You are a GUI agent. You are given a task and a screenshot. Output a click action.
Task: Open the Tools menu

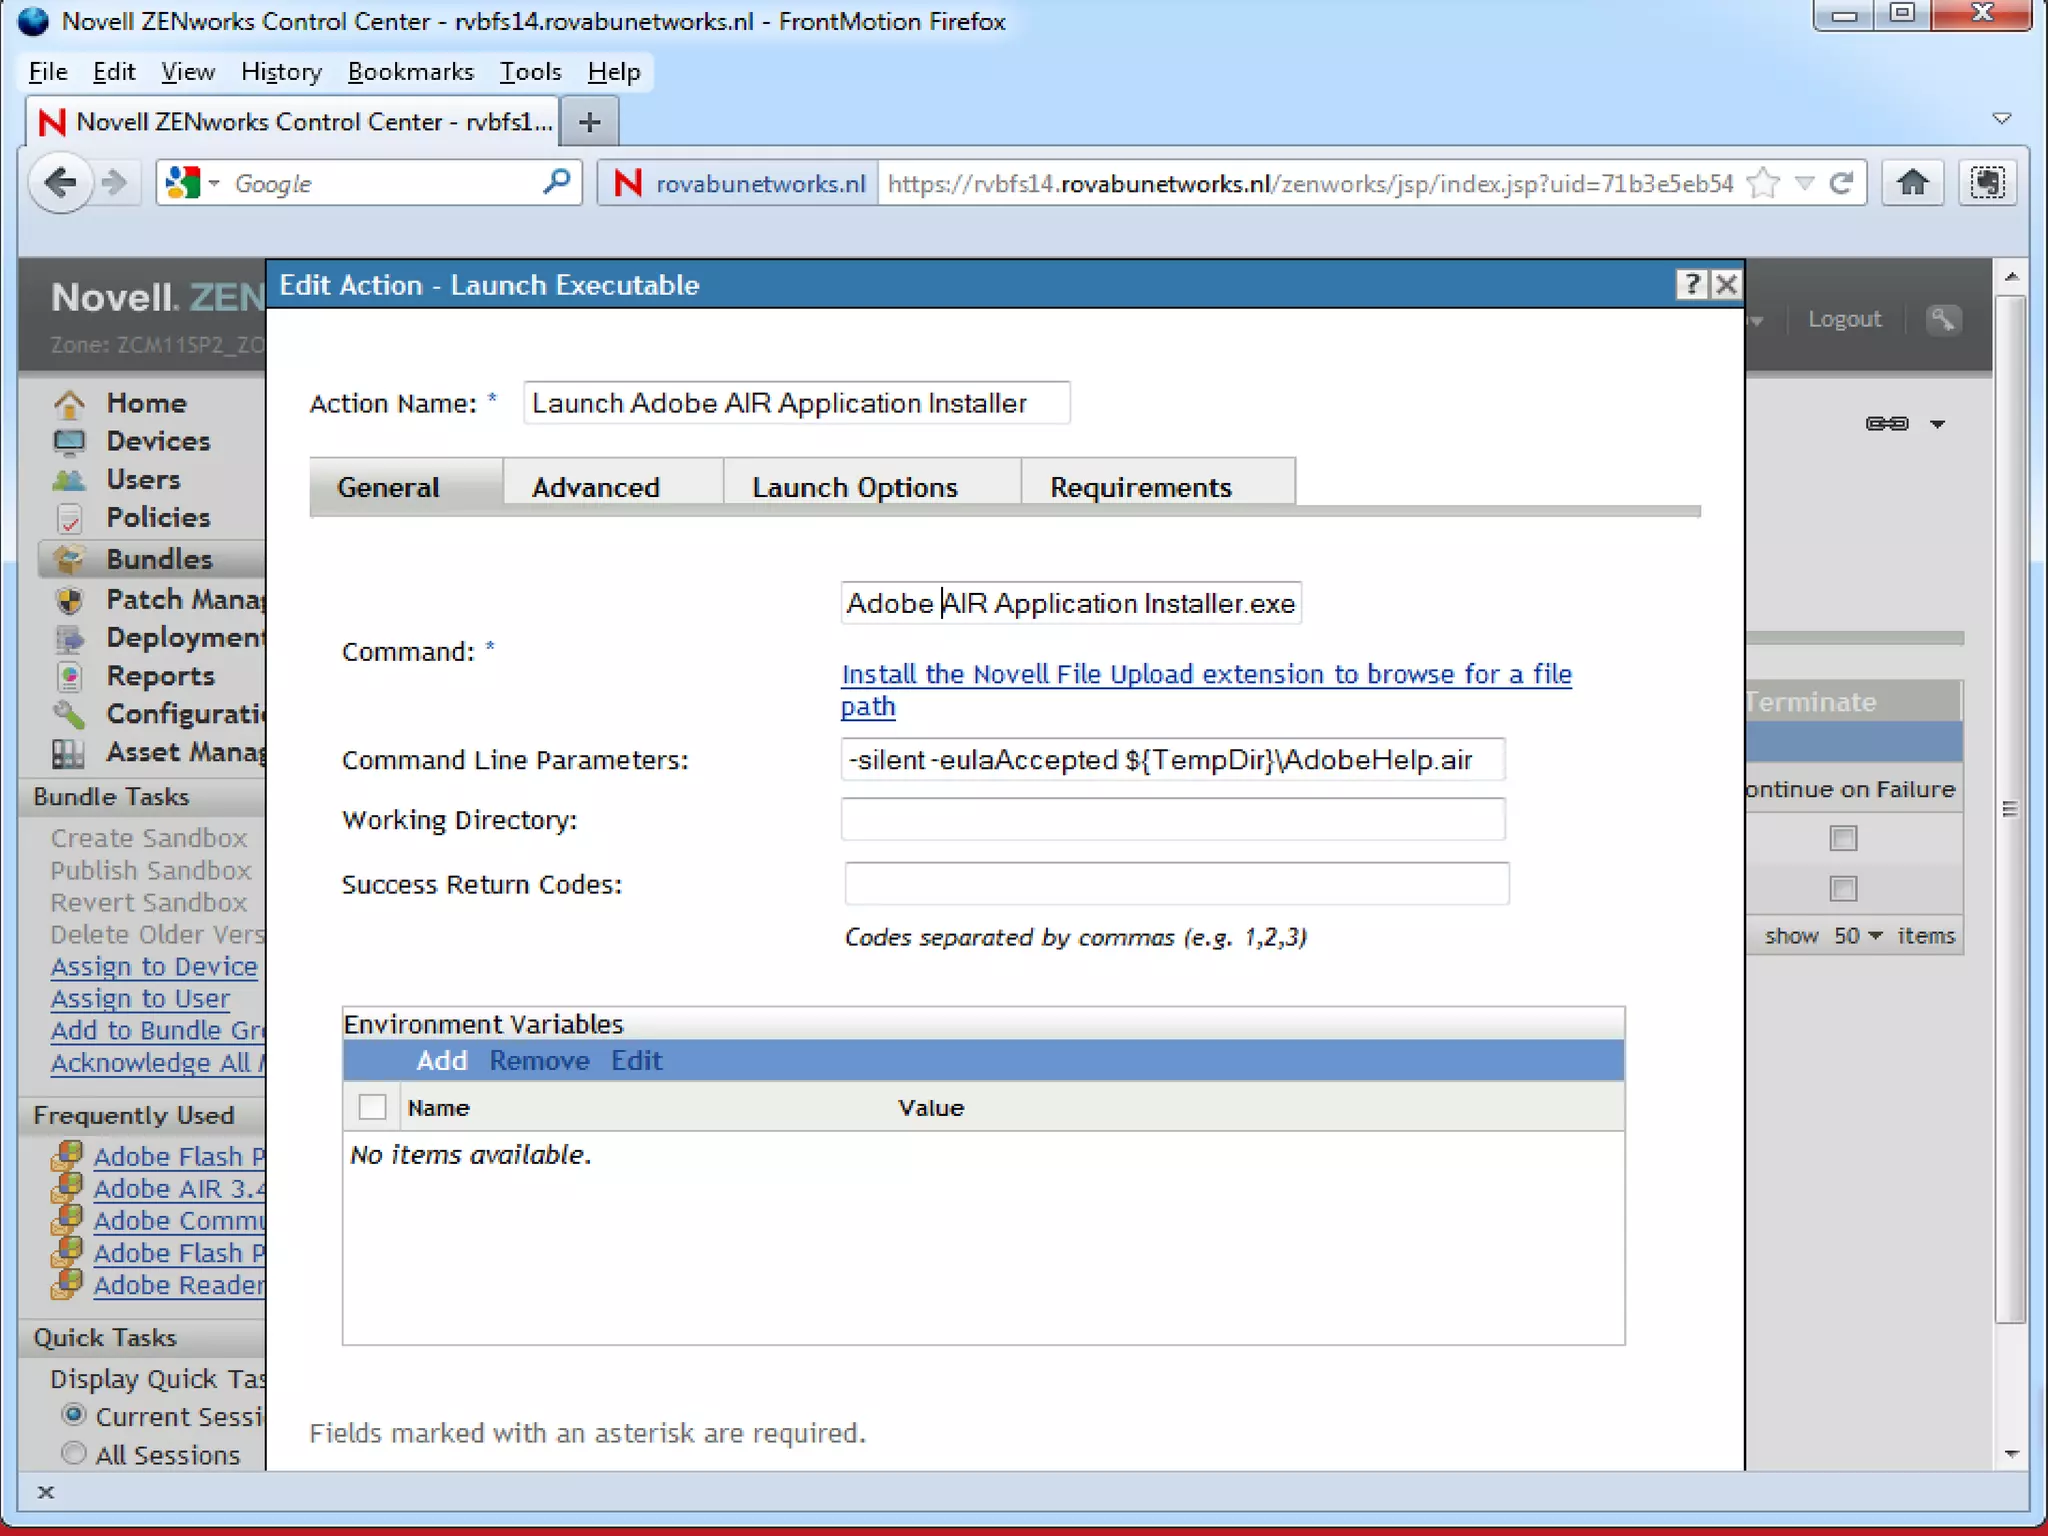530,72
